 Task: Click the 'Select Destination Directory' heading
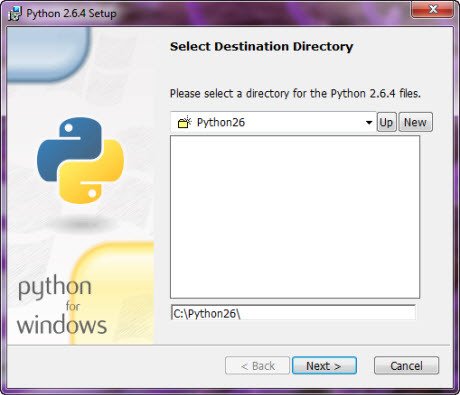pos(262,46)
